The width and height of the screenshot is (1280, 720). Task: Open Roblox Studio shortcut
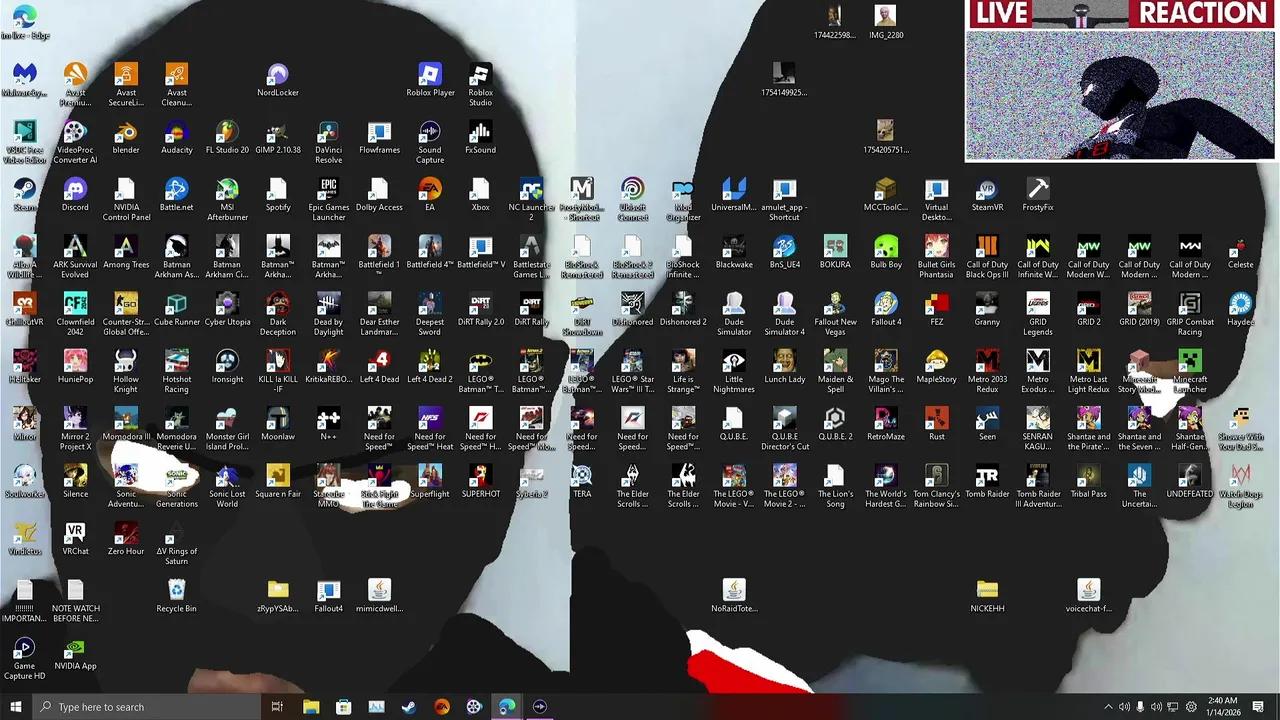click(x=480, y=85)
